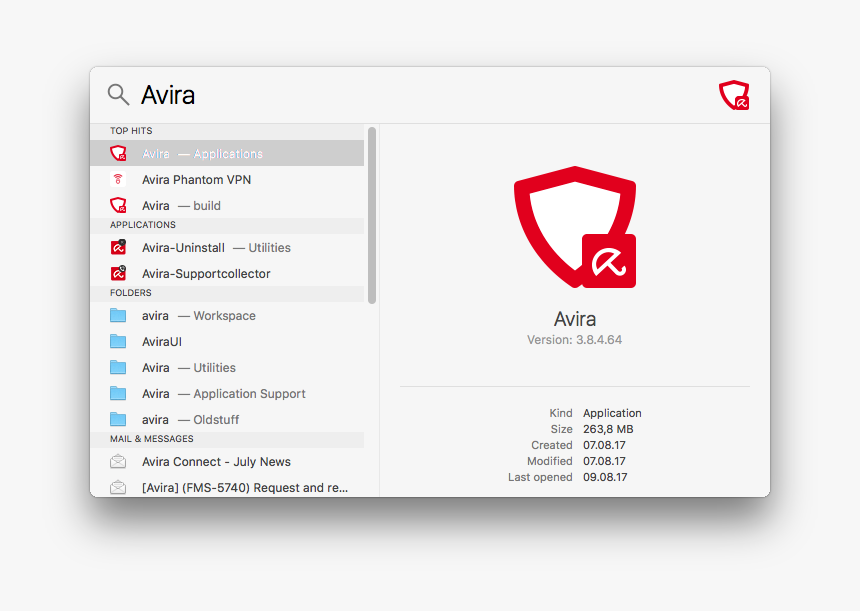The image size is (860, 611).
Task: Click envelope icon for FMS-5740 message
Action: pos(118,487)
